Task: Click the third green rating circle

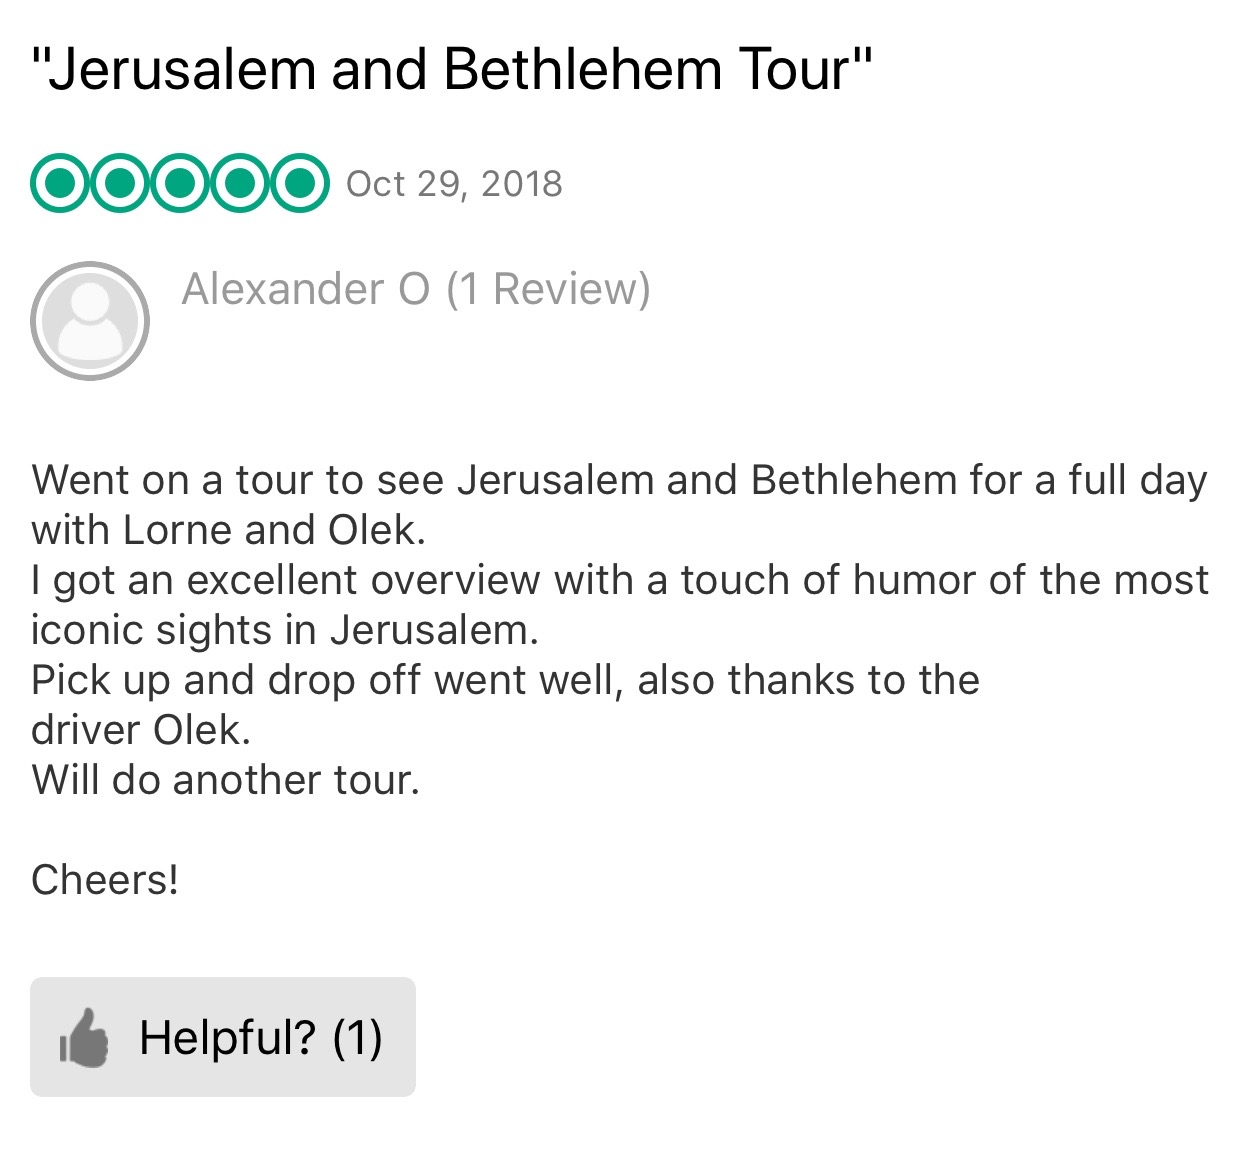Action: [x=180, y=183]
